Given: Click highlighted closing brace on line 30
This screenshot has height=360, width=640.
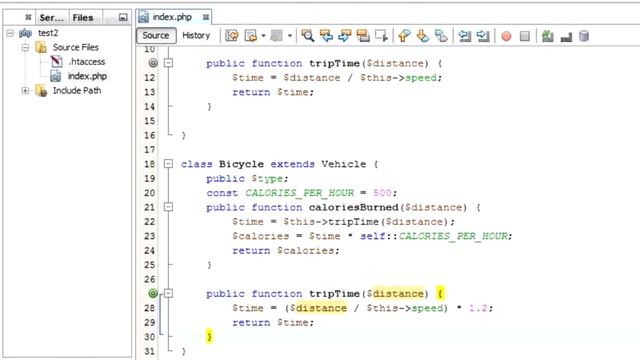Looking at the screenshot, I should coord(209,337).
